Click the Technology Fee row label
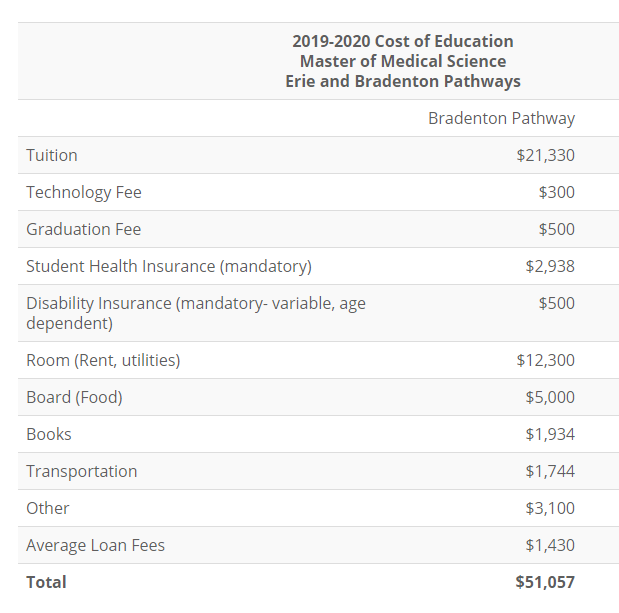Screen dimensions: 619x613 point(84,192)
